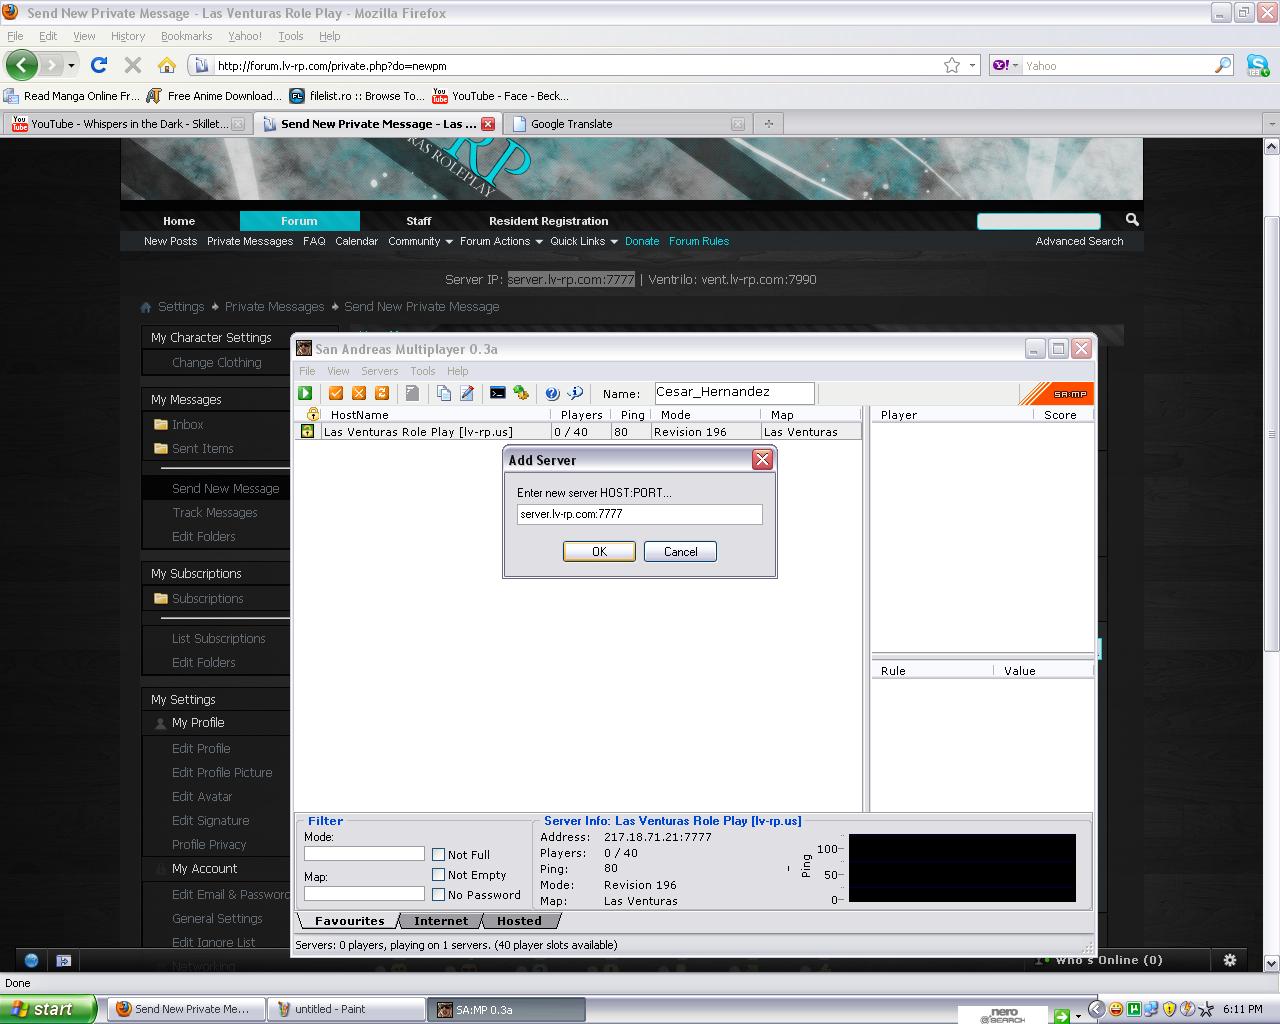
Task: Open the untitled - Paint taskbar button
Action: tap(348, 1009)
